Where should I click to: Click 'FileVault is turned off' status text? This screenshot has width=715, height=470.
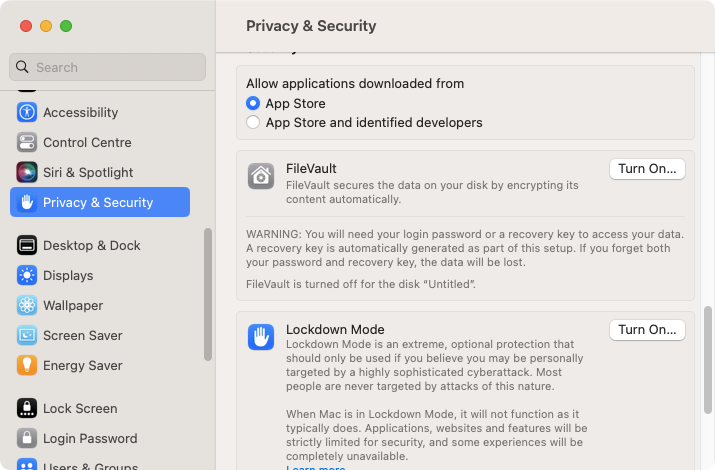(361, 284)
